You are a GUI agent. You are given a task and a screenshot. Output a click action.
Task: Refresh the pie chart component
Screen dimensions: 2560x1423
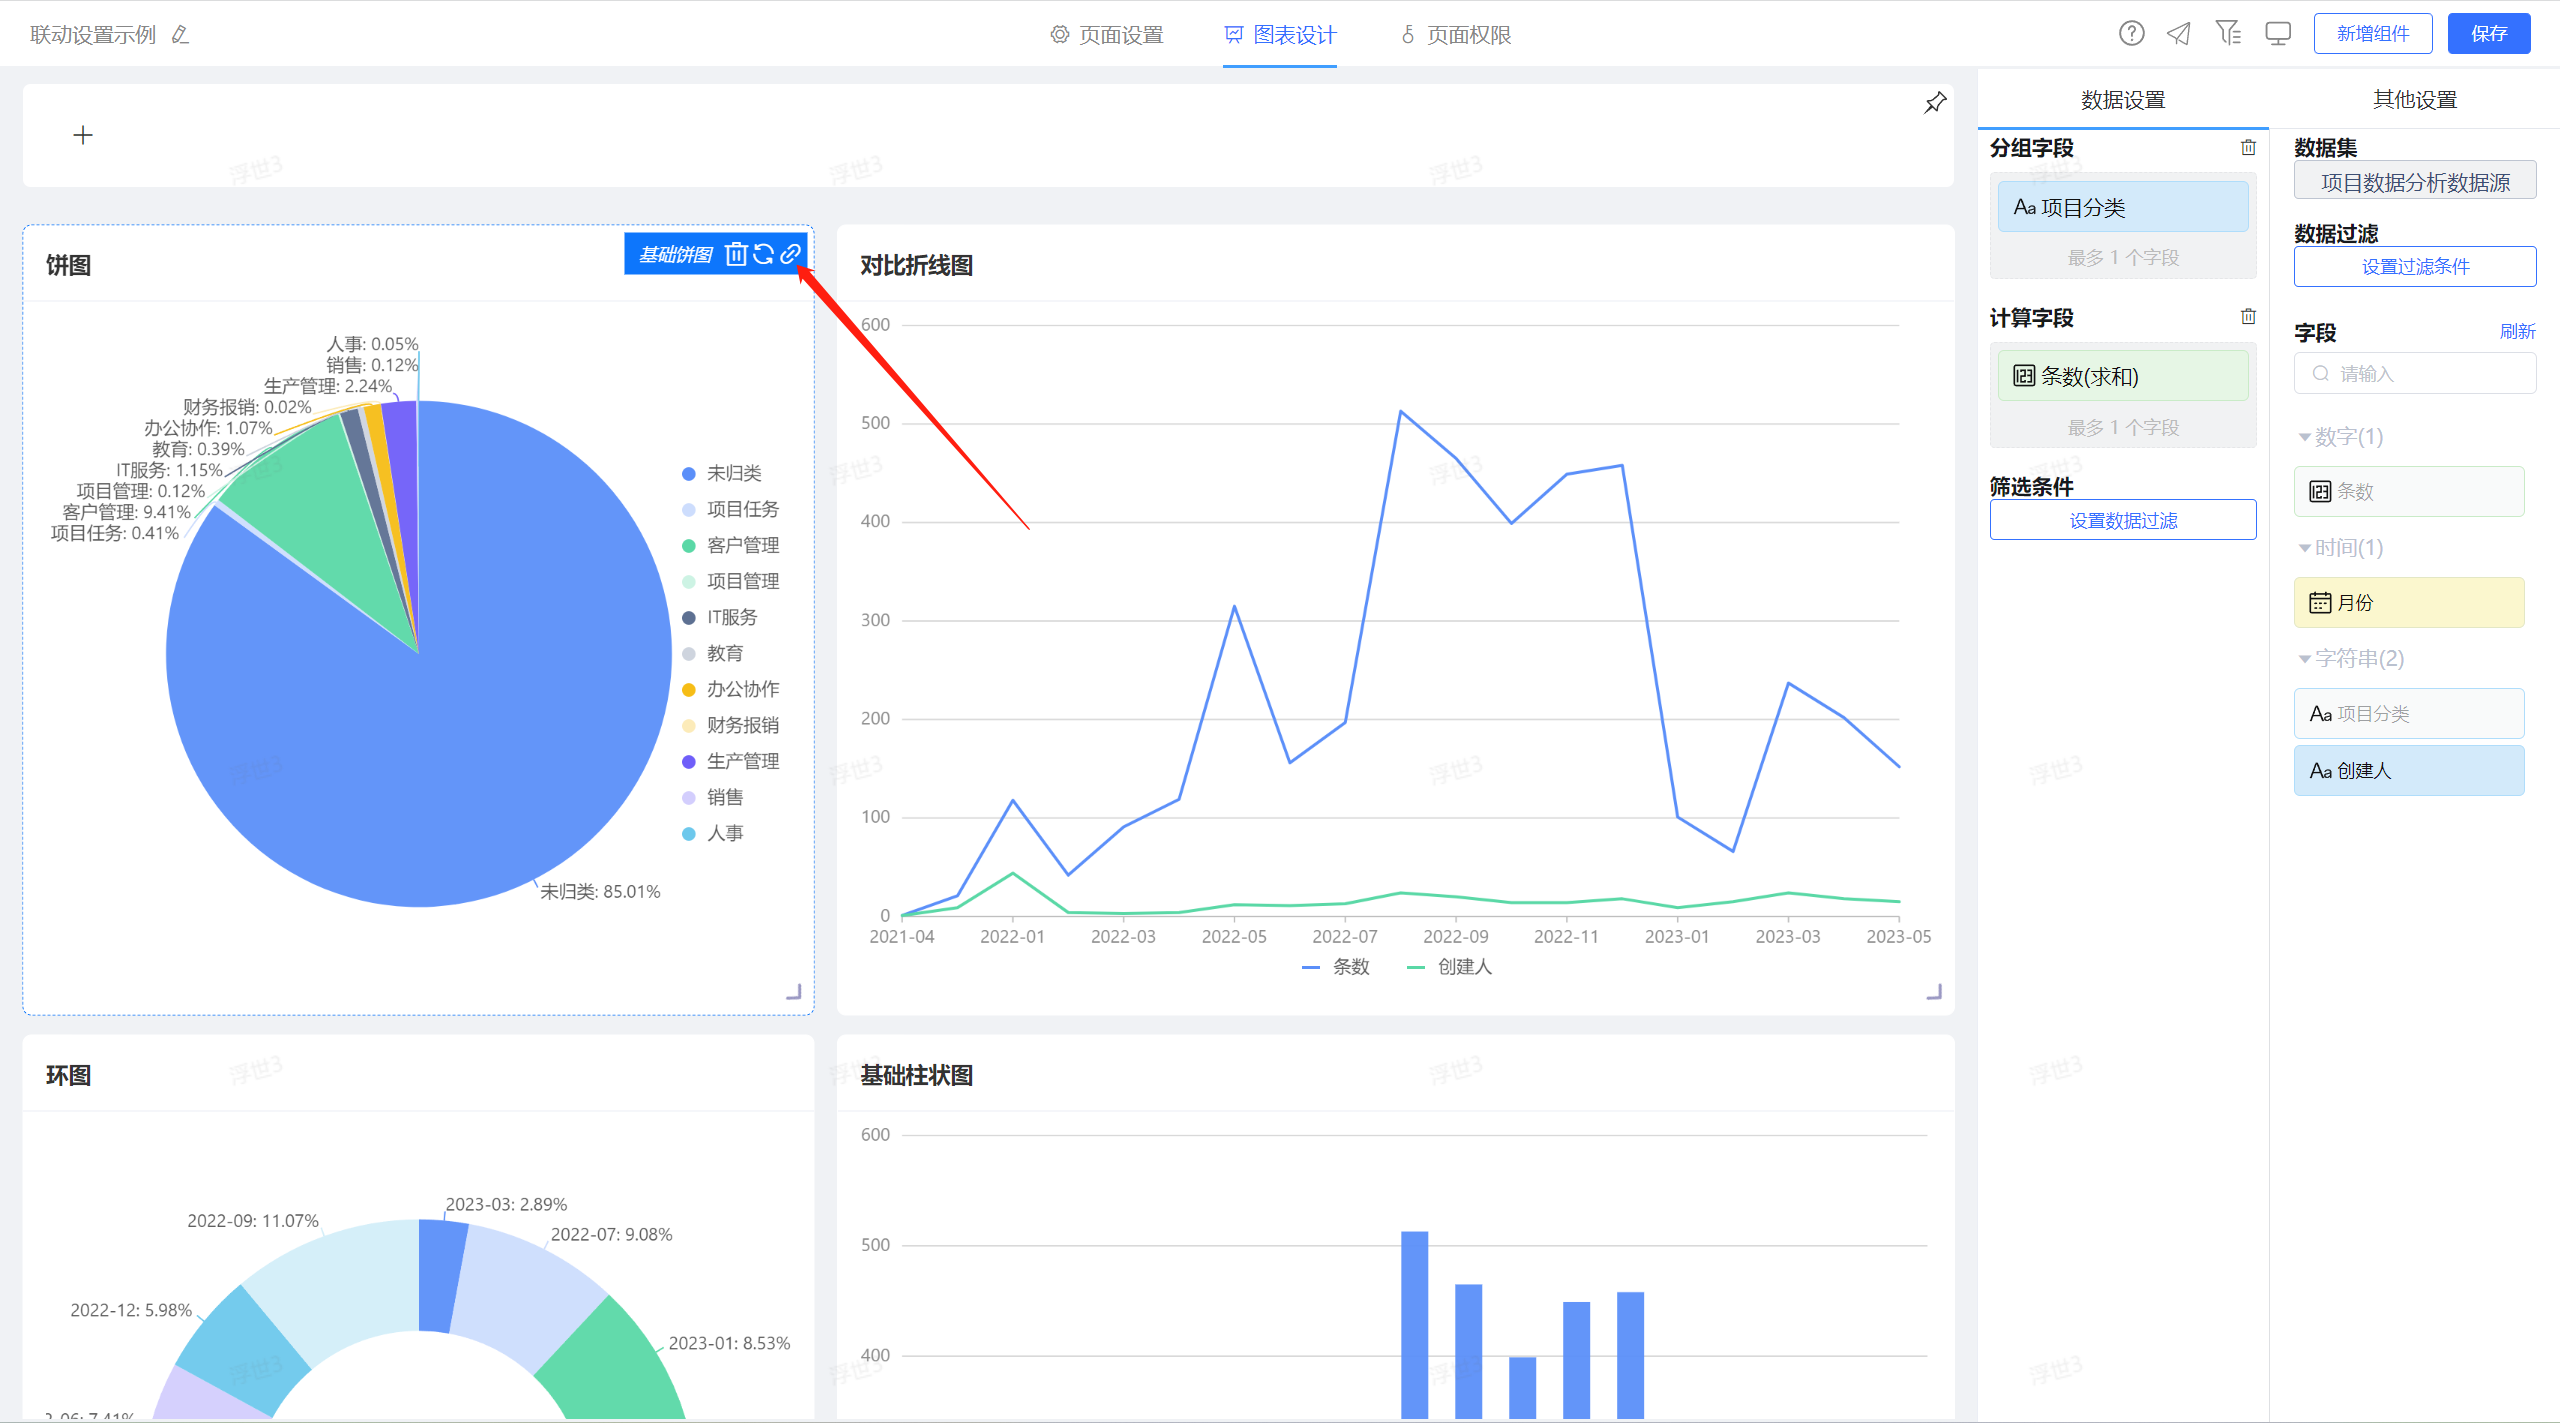coord(763,254)
